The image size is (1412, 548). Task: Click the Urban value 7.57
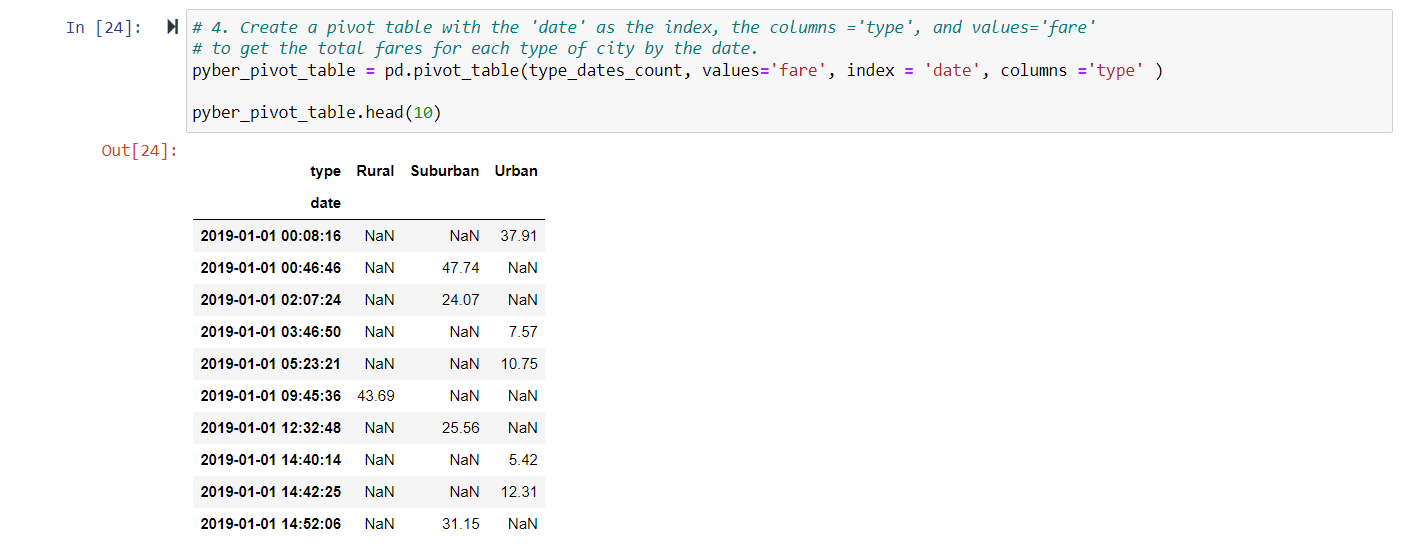[523, 332]
